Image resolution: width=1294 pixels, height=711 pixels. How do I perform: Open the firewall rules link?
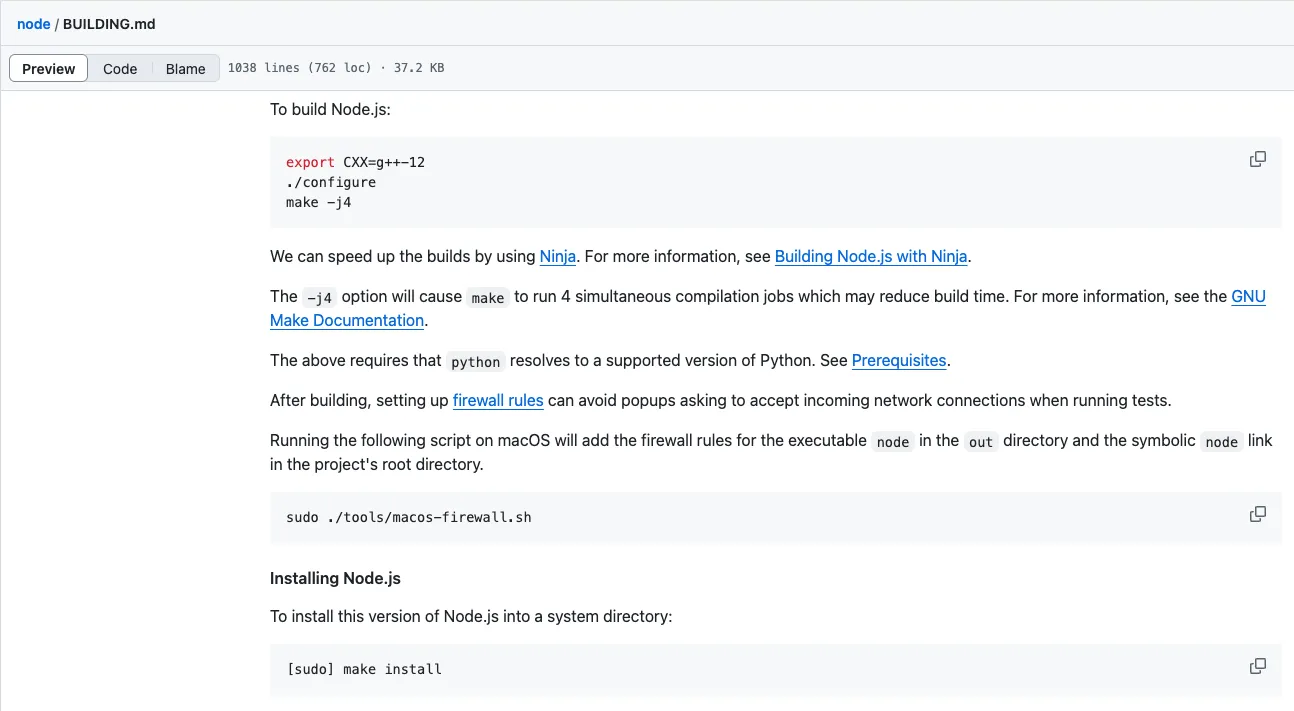tap(498, 400)
